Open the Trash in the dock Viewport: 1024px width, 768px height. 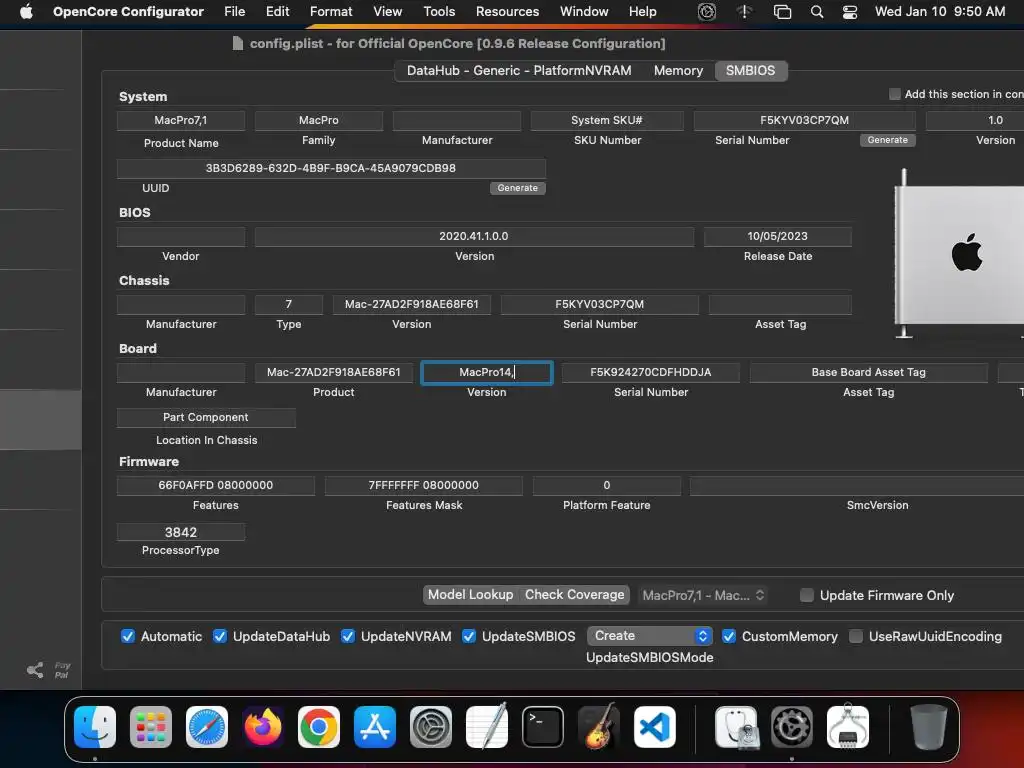tap(929, 727)
